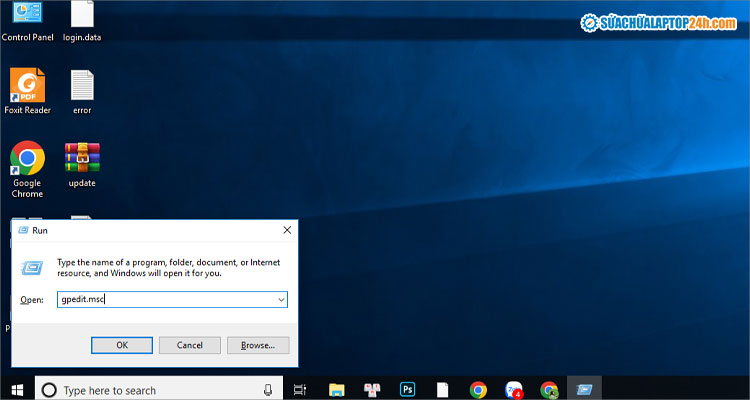Close the Run dialog with X

click(287, 230)
